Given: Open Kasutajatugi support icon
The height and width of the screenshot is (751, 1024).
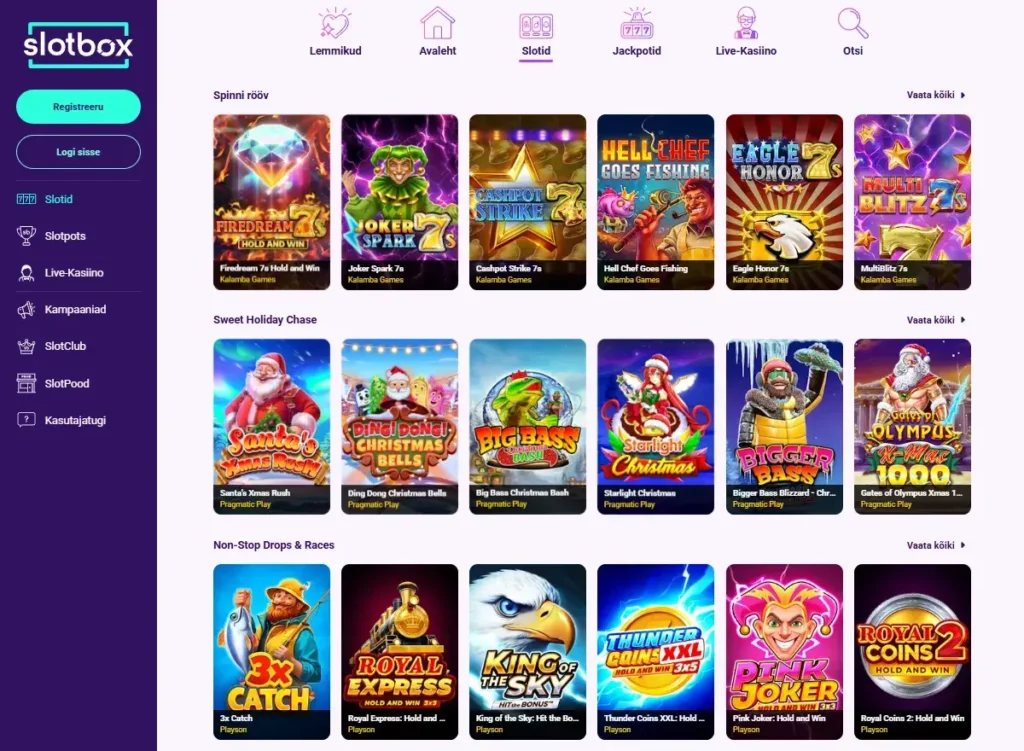Looking at the screenshot, I should coord(26,420).
